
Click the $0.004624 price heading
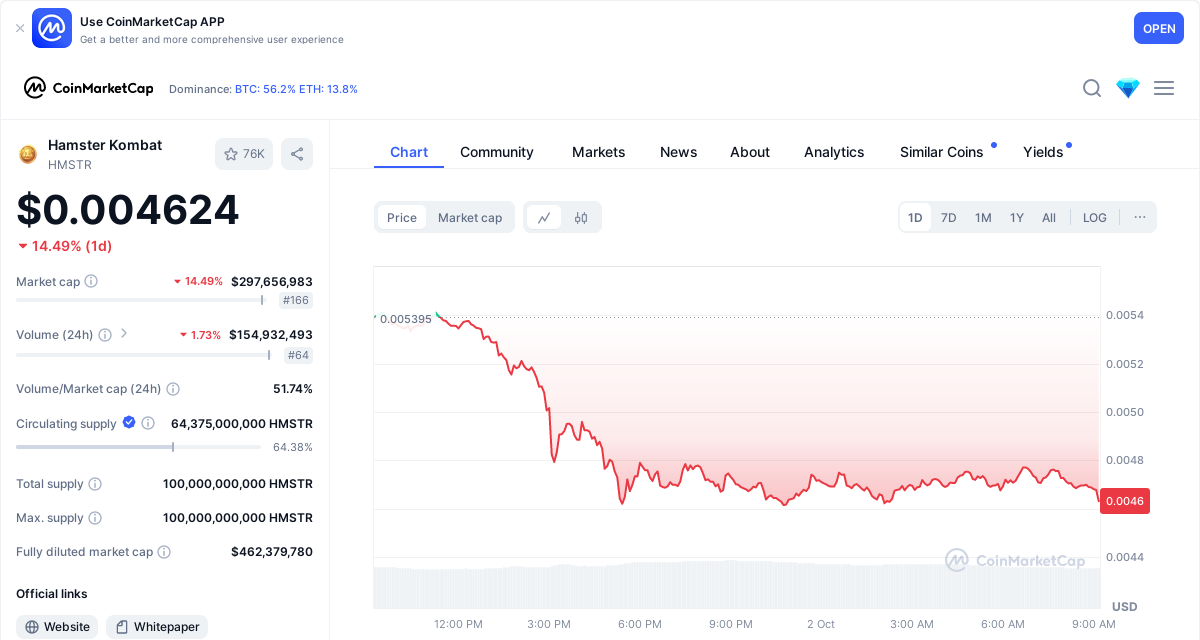[128, 210]
